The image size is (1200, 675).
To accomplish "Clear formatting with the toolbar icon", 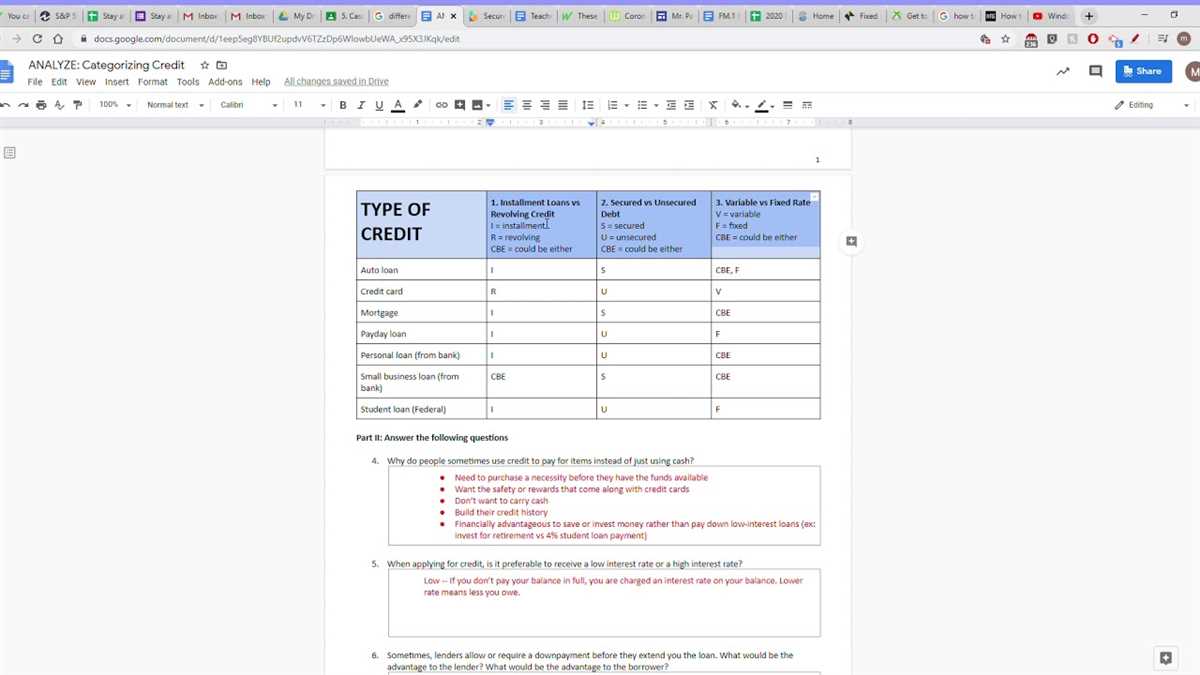I will 713,105.
